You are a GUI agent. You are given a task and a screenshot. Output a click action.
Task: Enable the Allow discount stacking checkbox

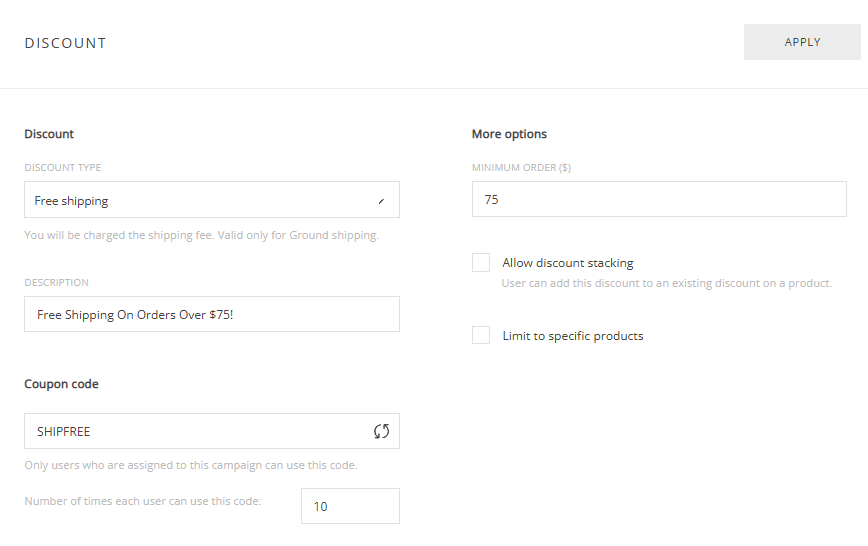coord(481,263)
